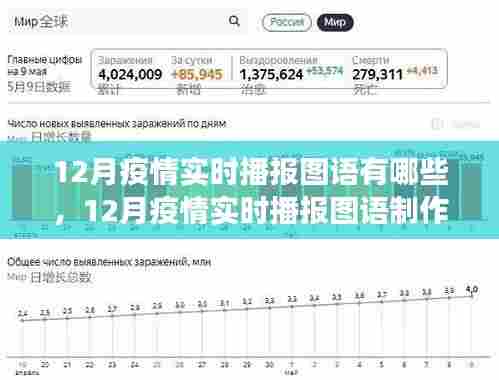The image size is (499, 380).
Task: Click the Заражения label
Action: (x=125, y=60)
